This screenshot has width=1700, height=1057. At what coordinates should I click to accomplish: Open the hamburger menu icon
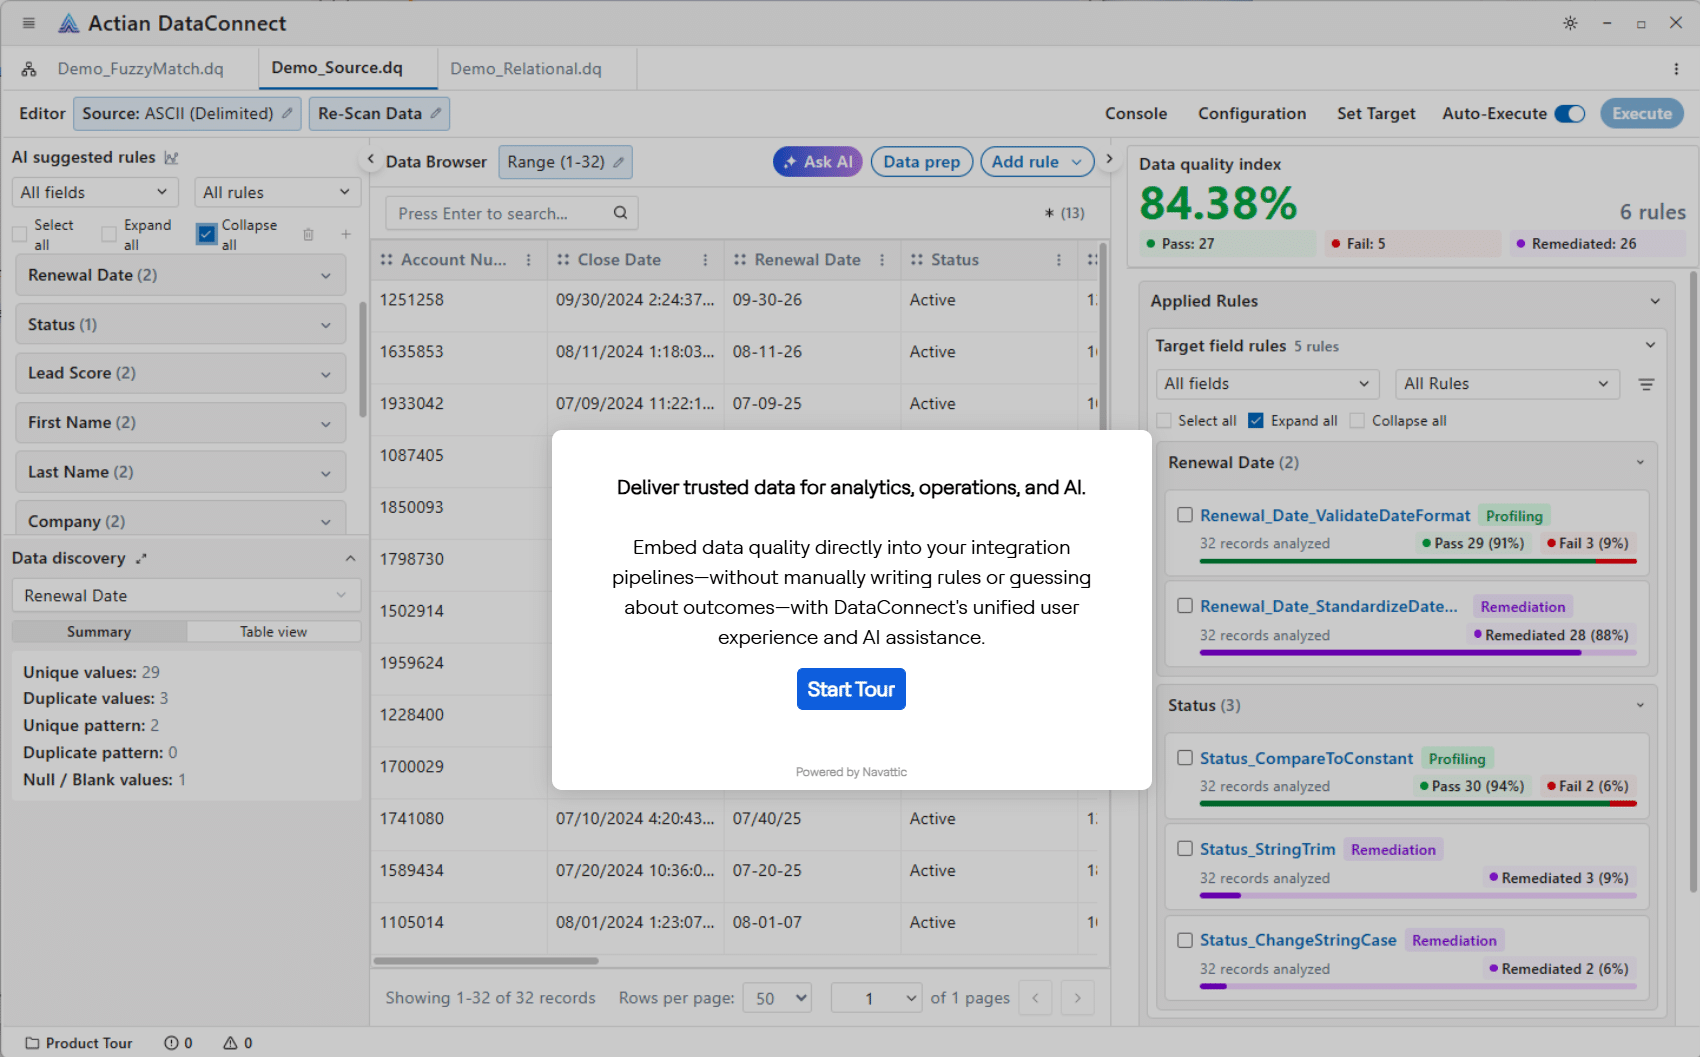[29, 23]
